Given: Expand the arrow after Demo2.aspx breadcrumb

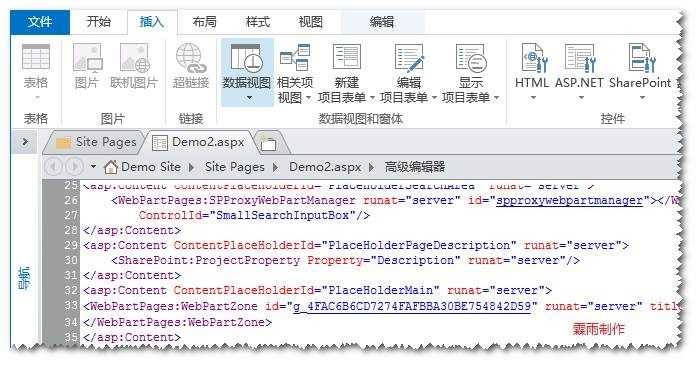Looking at the screenshot, I should 371,167.
